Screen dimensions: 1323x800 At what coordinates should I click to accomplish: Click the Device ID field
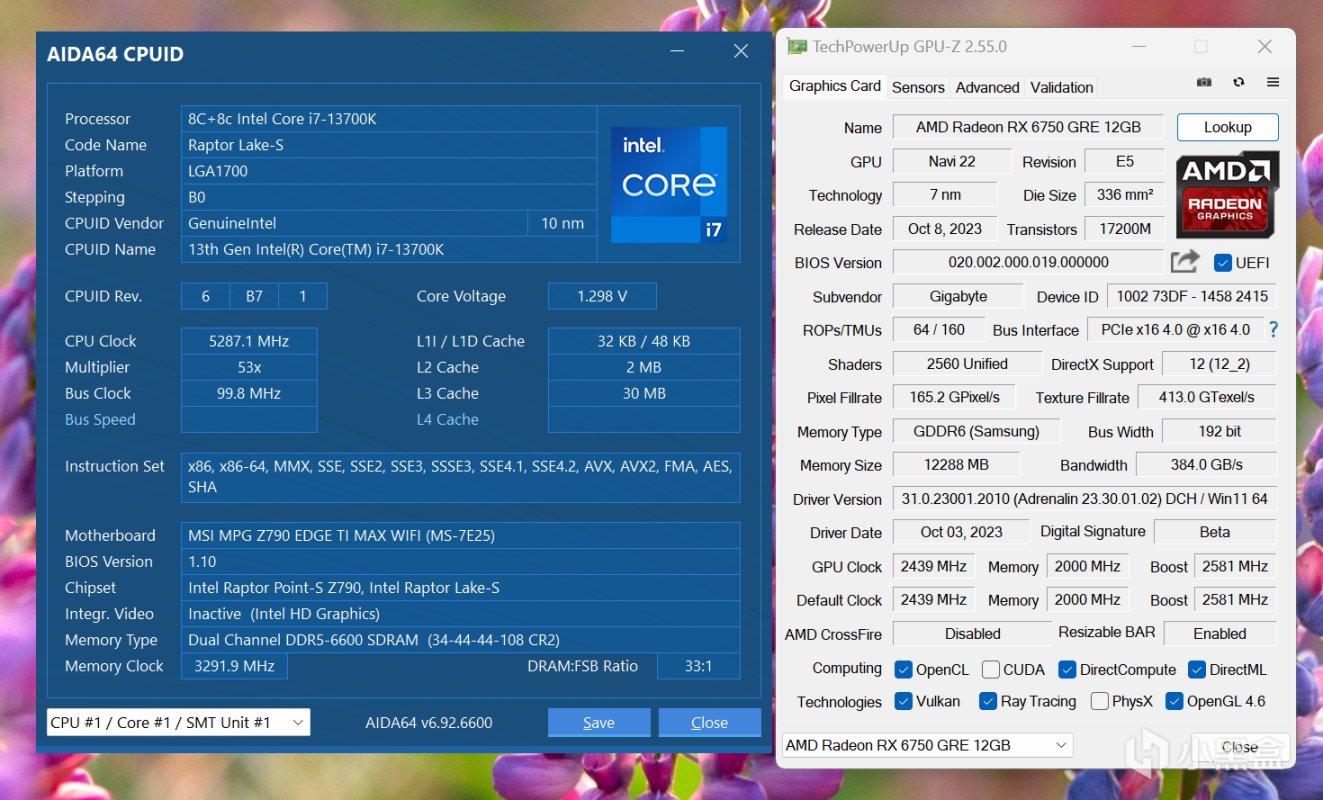(1192, 296)
